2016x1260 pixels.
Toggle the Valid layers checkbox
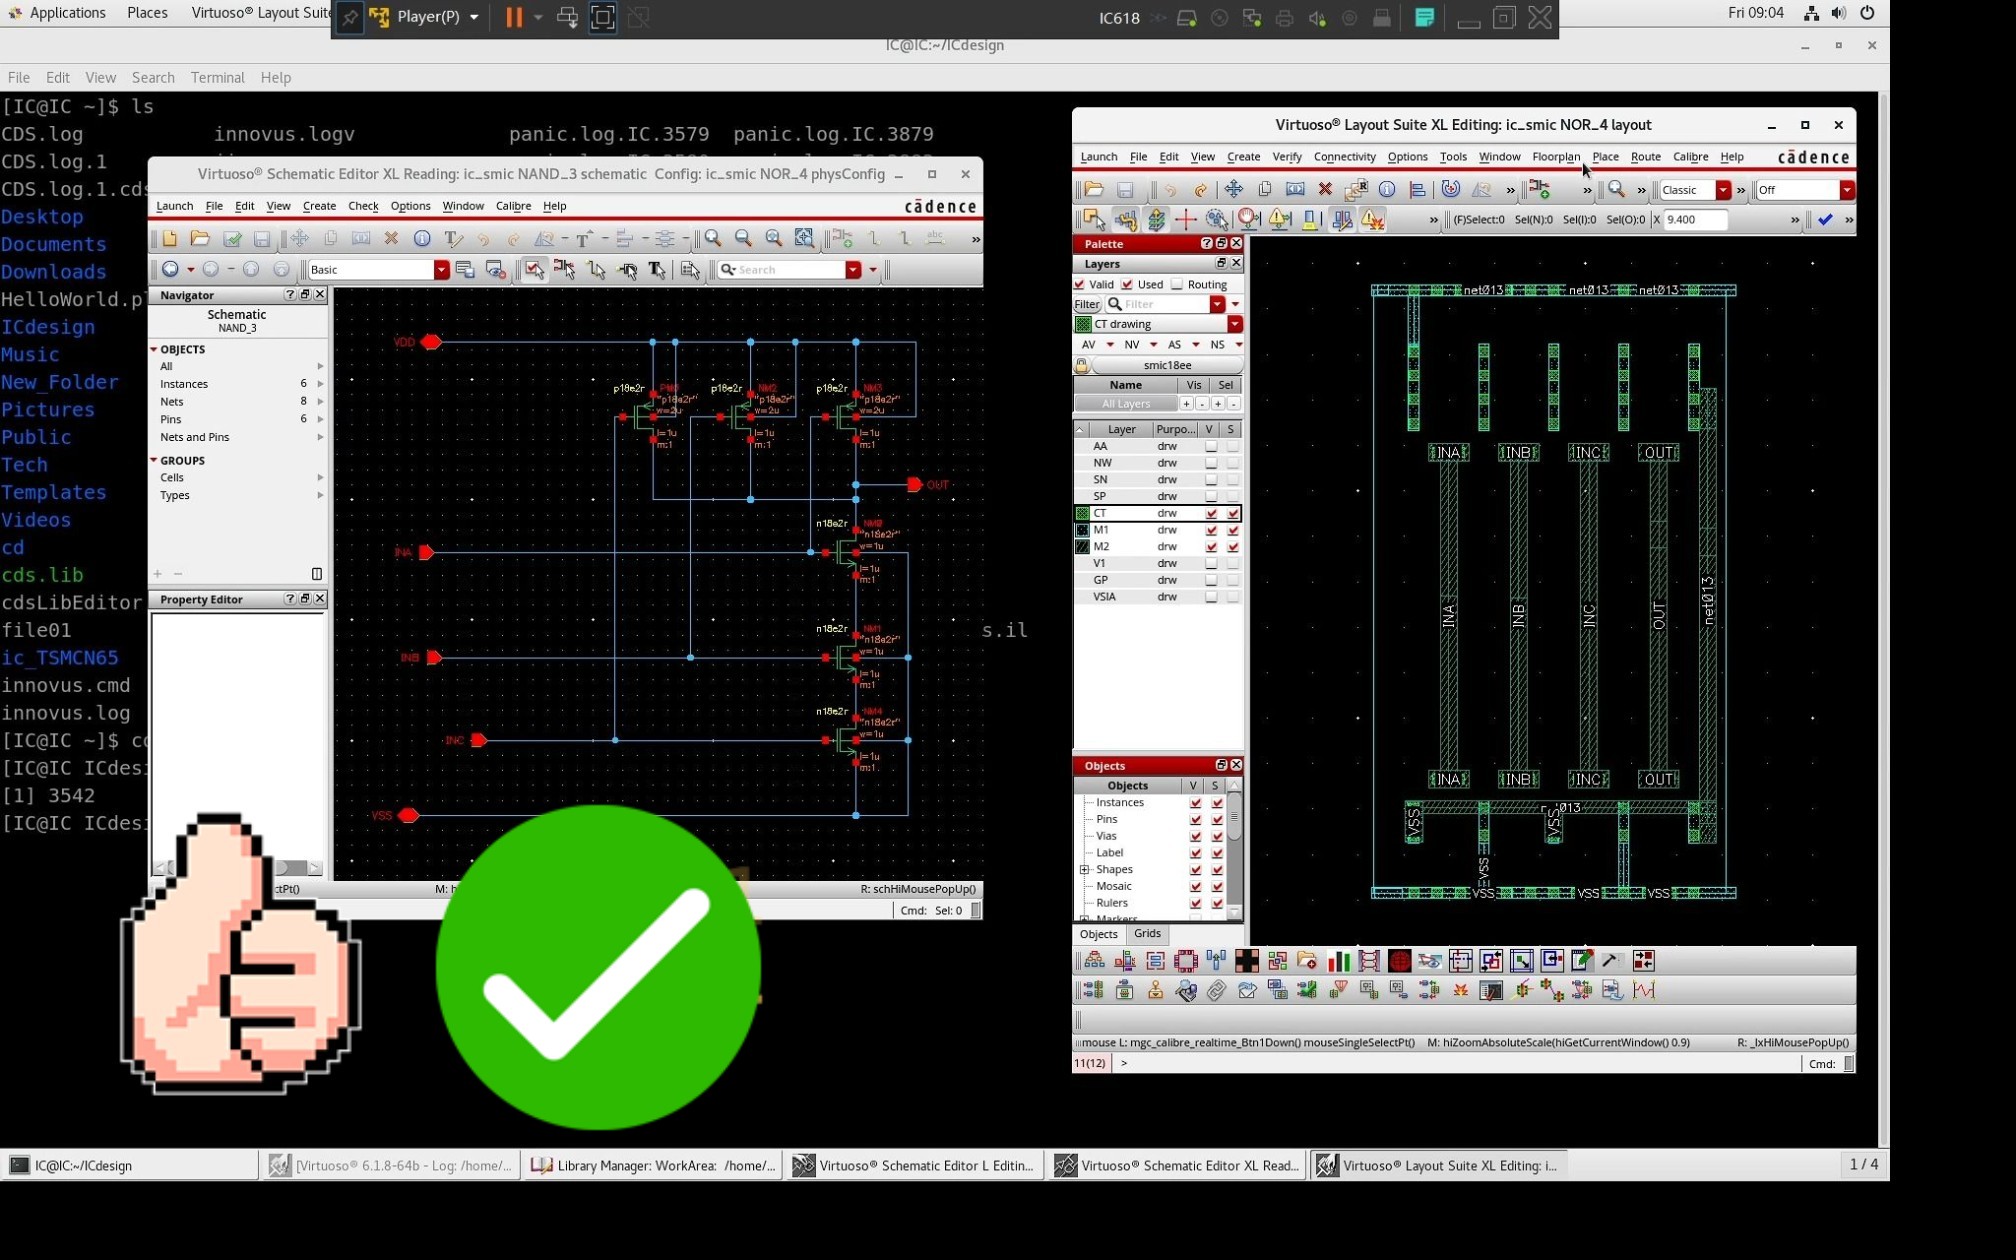[1080, 285]
